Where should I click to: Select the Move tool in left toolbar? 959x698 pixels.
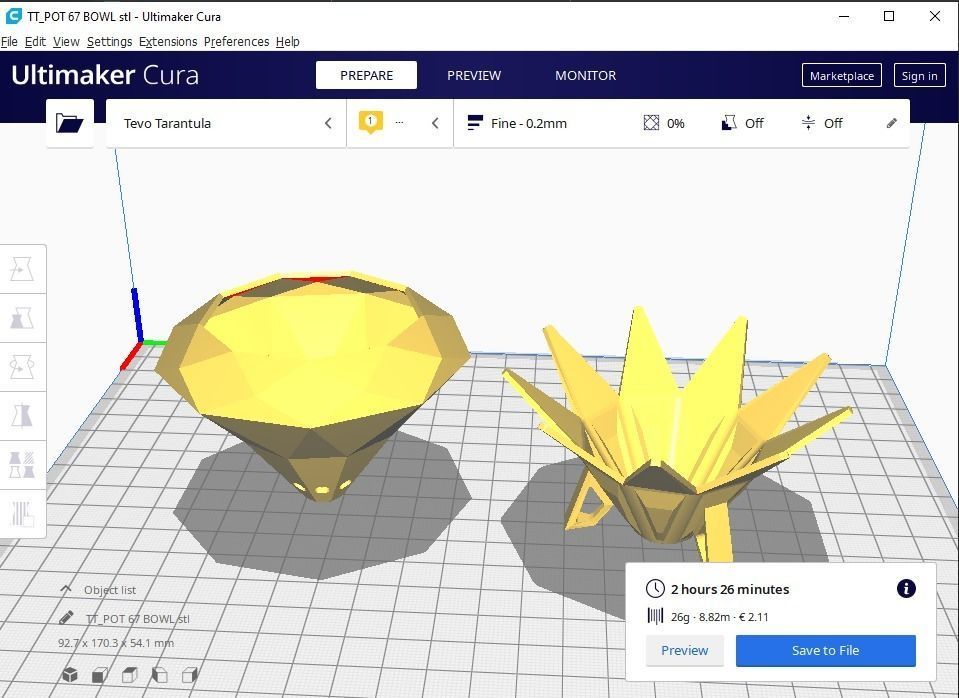[x=22, y=269]
